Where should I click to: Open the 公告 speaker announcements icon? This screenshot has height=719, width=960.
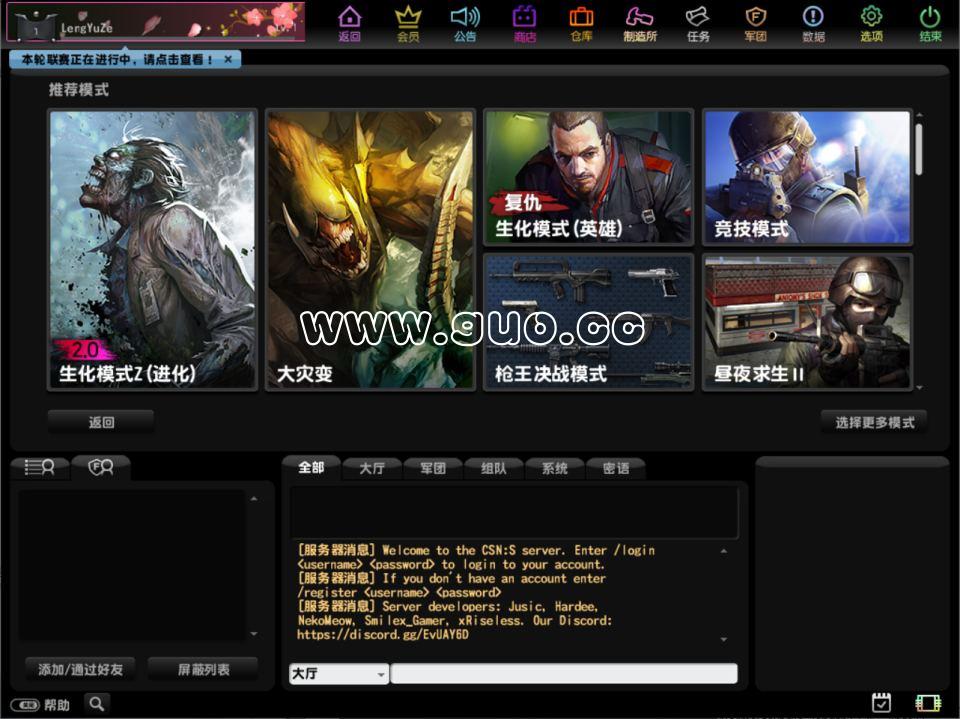pyautogui.click(x=465, y=24)
